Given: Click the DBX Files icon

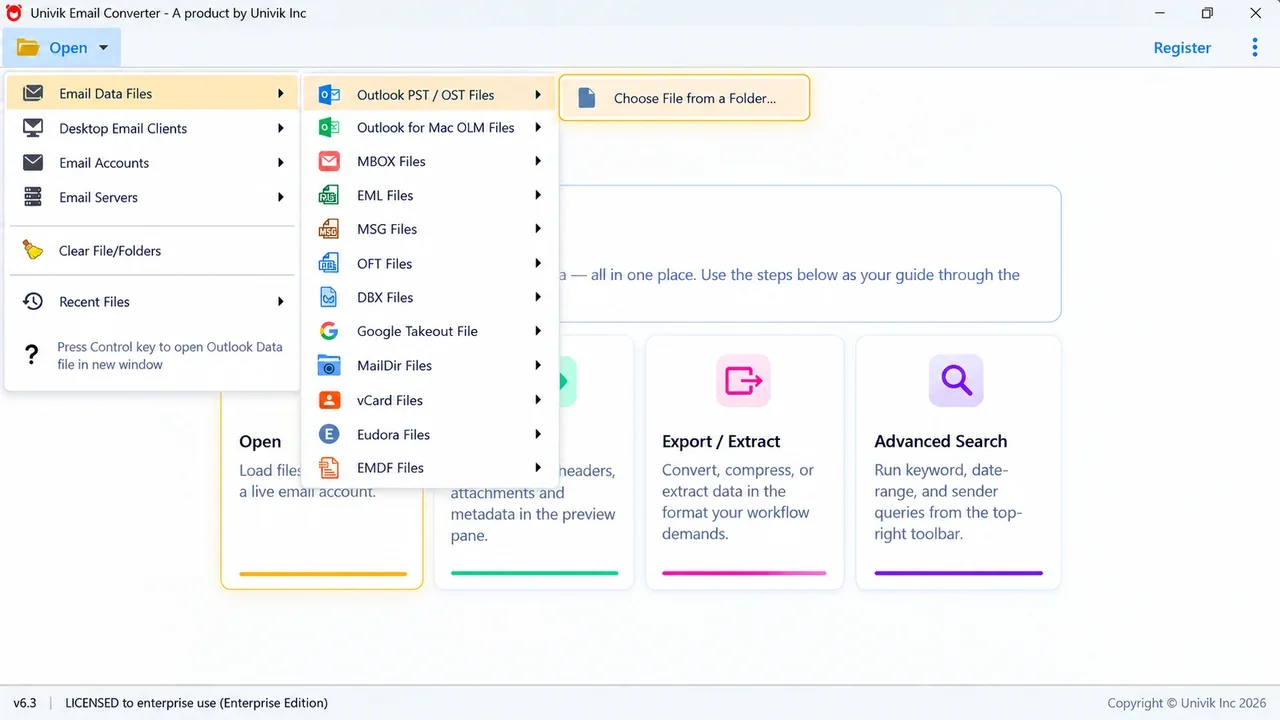Looking at the screenshot, I should click(x=328, y=297).
